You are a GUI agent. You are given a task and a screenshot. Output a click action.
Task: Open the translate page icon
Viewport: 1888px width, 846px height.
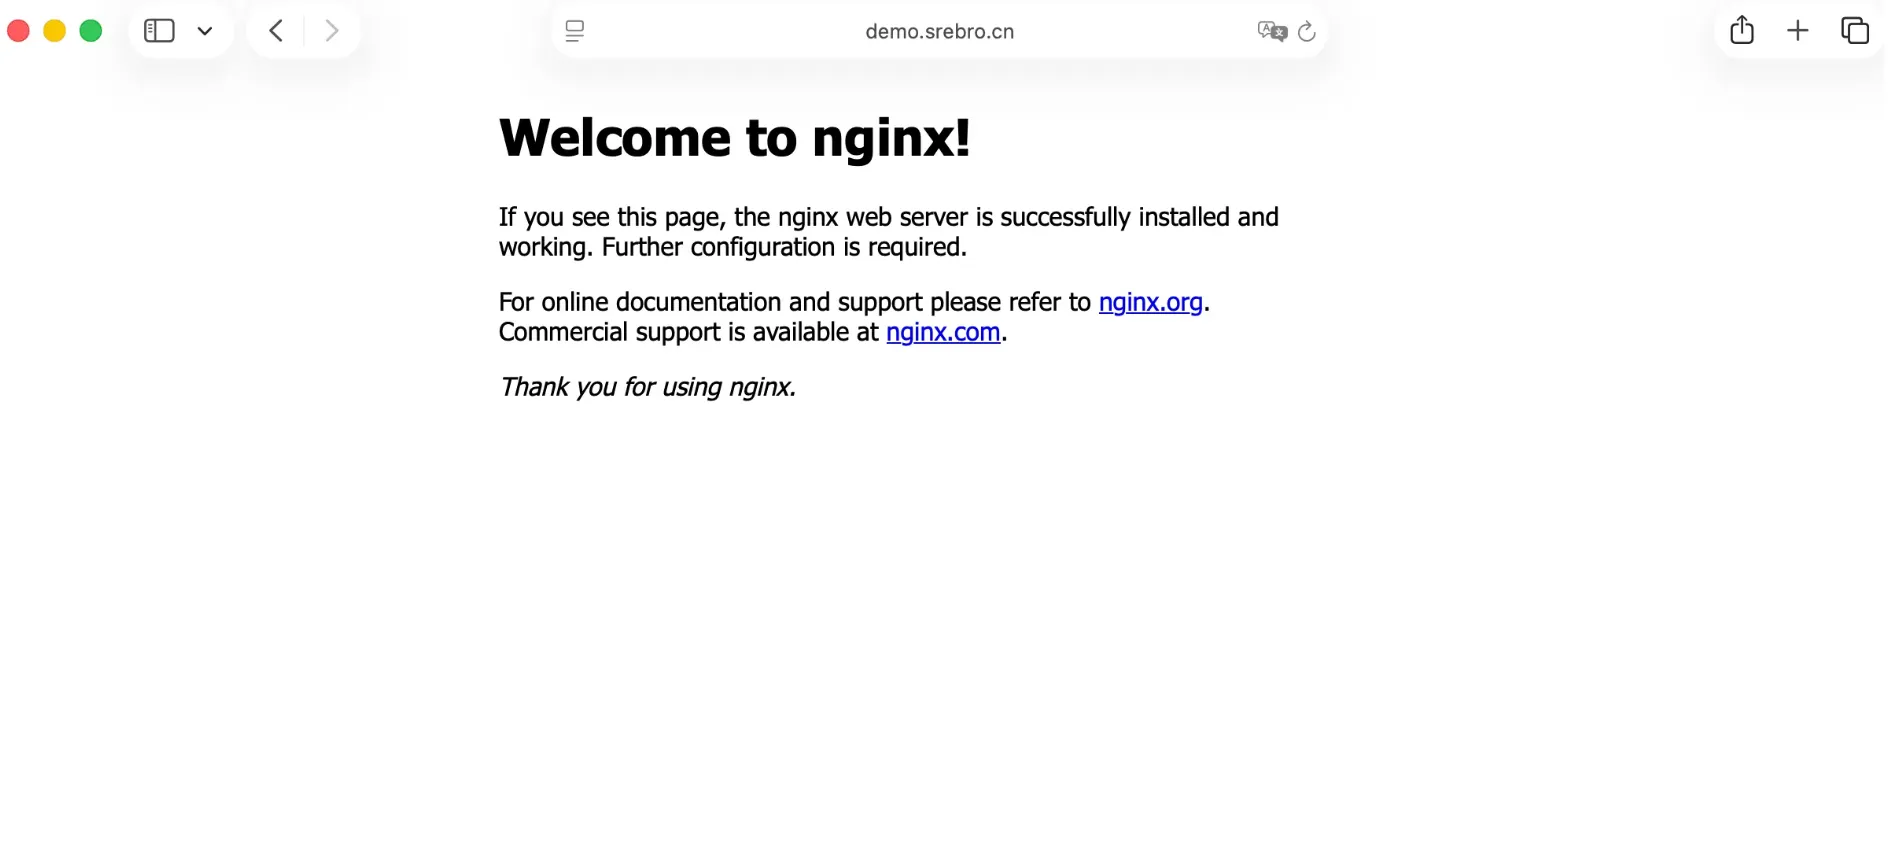coord(1272,31)
